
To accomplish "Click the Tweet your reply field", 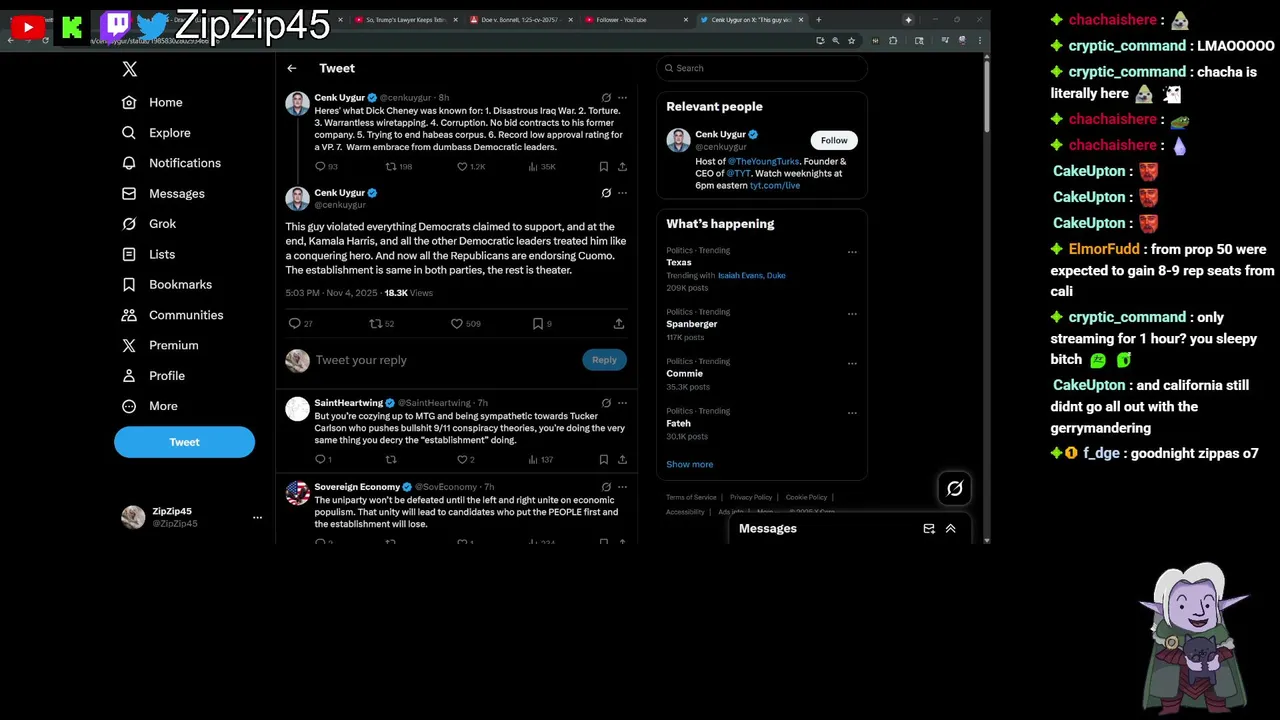I will tap(445, 360).
